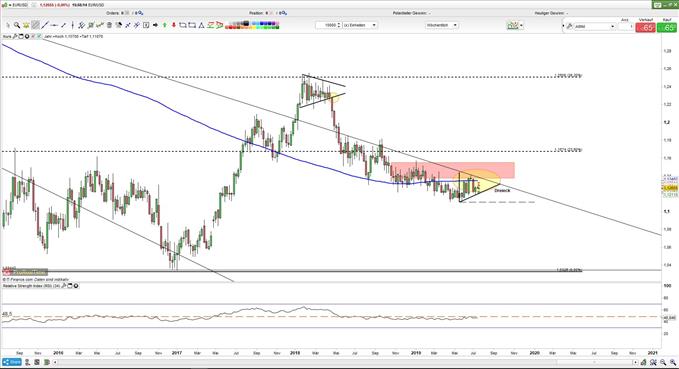679x369 pixels.
Task: Click the quantity input showing 10000
Action: click(328, 26)
